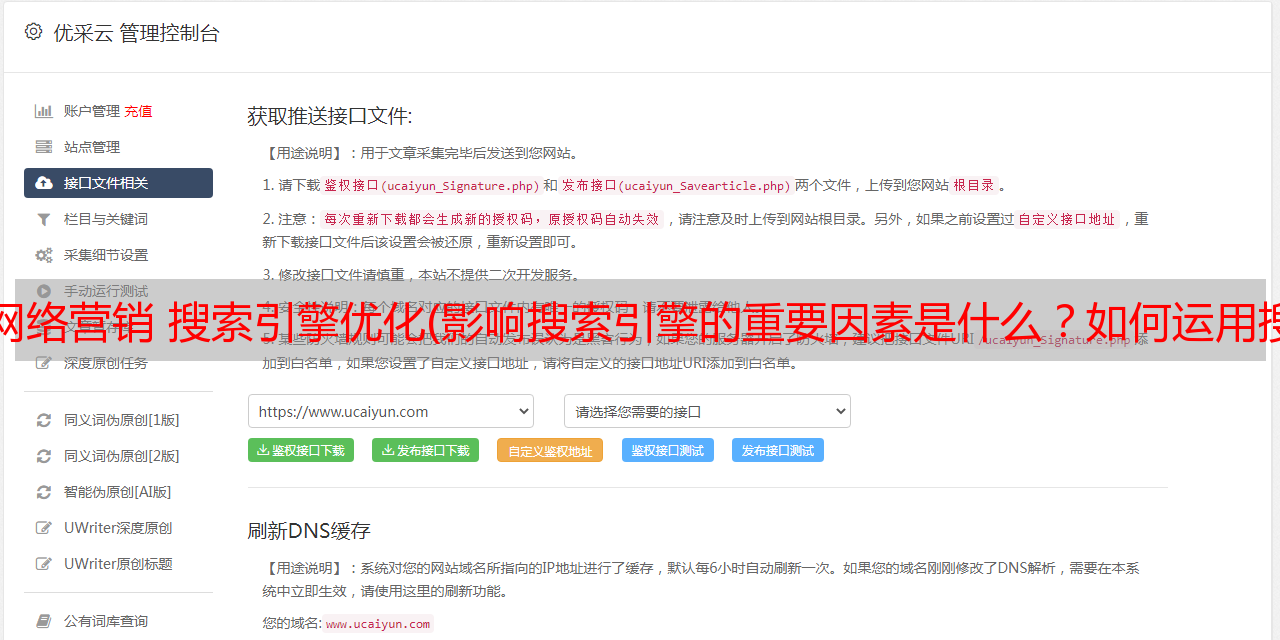This screenshot has height=640, width=1280.
Task: Click the 每次重新下载都会生成新的授权码 warning text
Action: coord(492,219)
